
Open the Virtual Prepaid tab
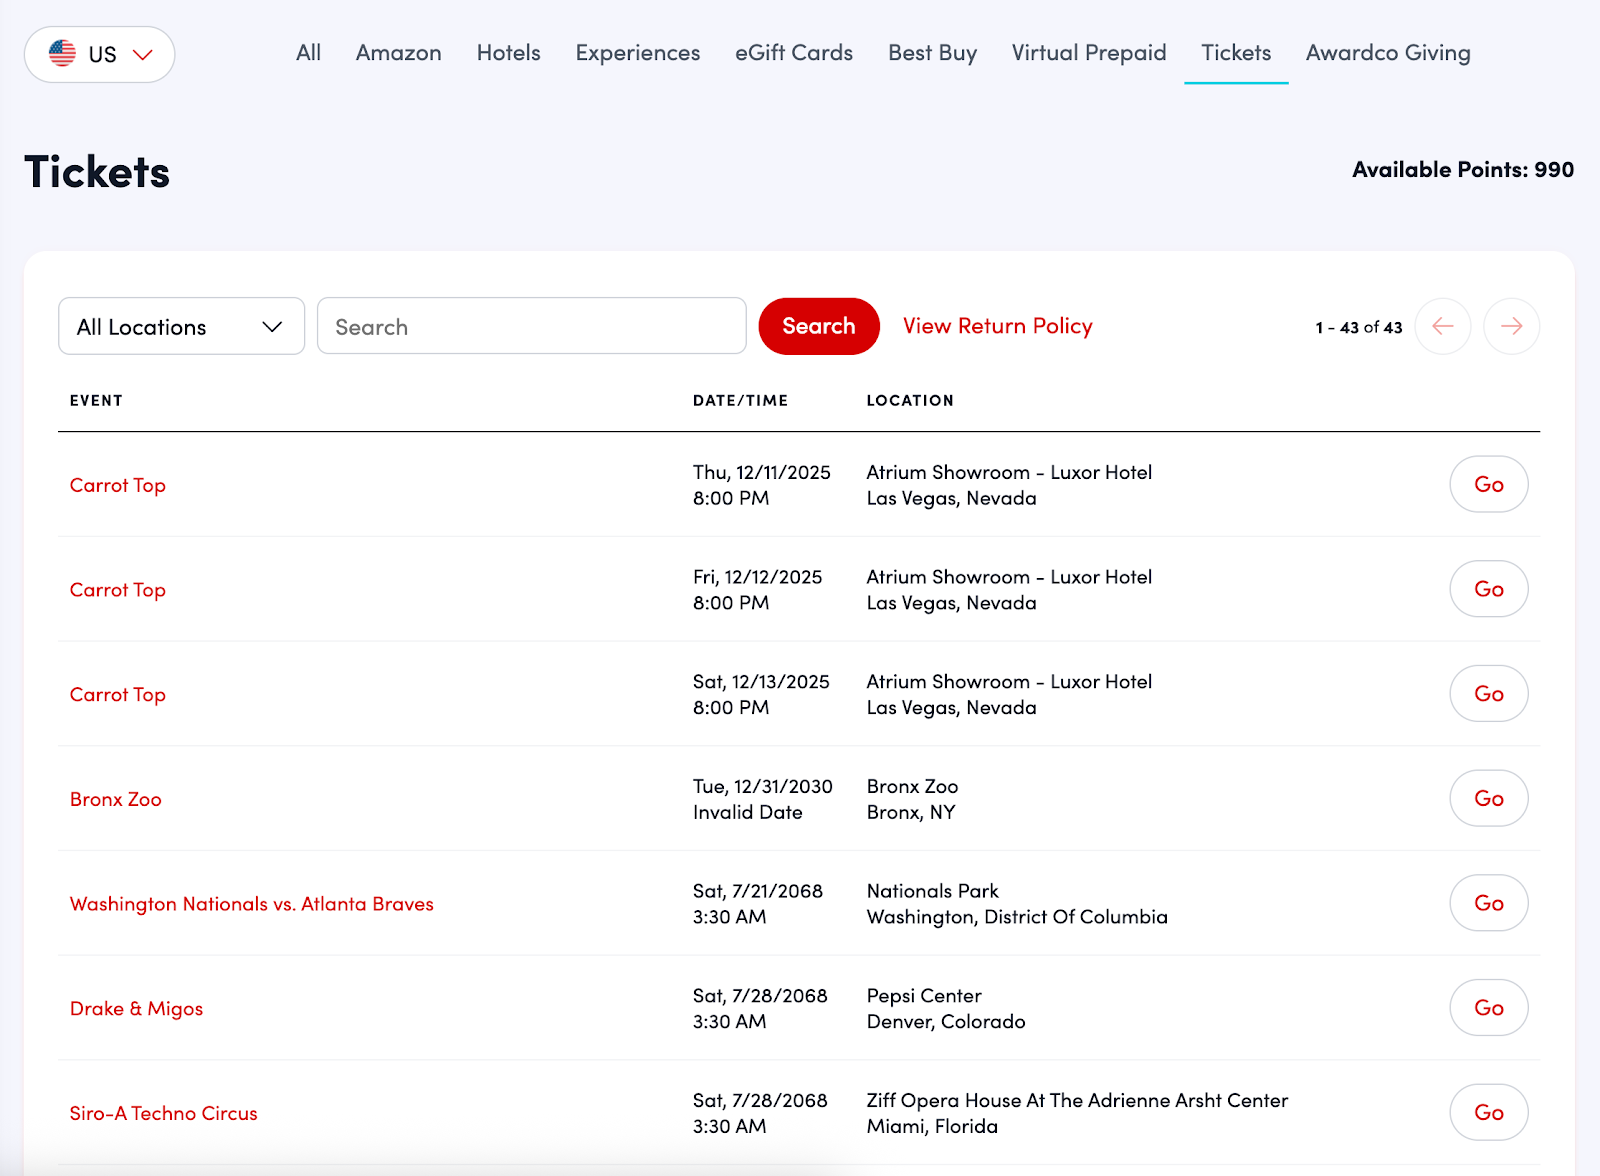tap(1088, 53)
